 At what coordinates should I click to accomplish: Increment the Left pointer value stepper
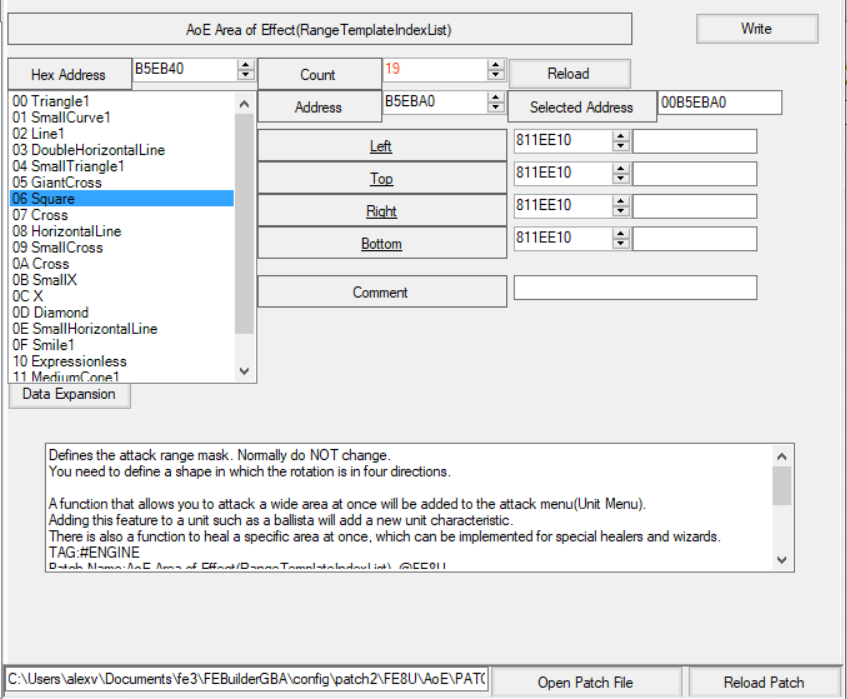[x=621, y=136]
